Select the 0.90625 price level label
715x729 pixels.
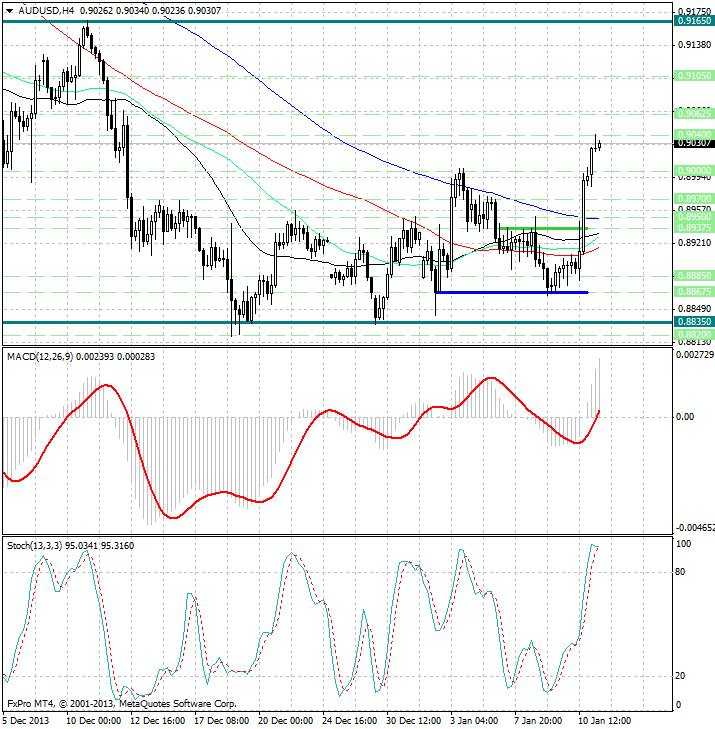(694, 113)
